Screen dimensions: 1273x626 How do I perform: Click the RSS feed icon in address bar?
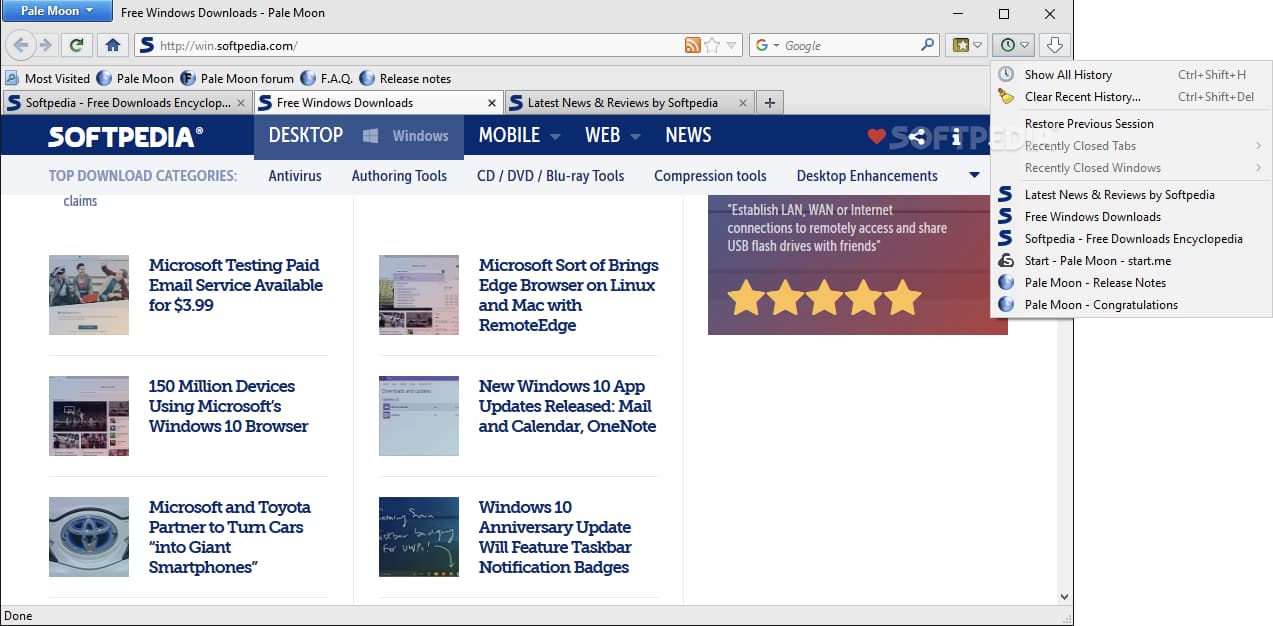pyautogui.click(x=692, y=45)
